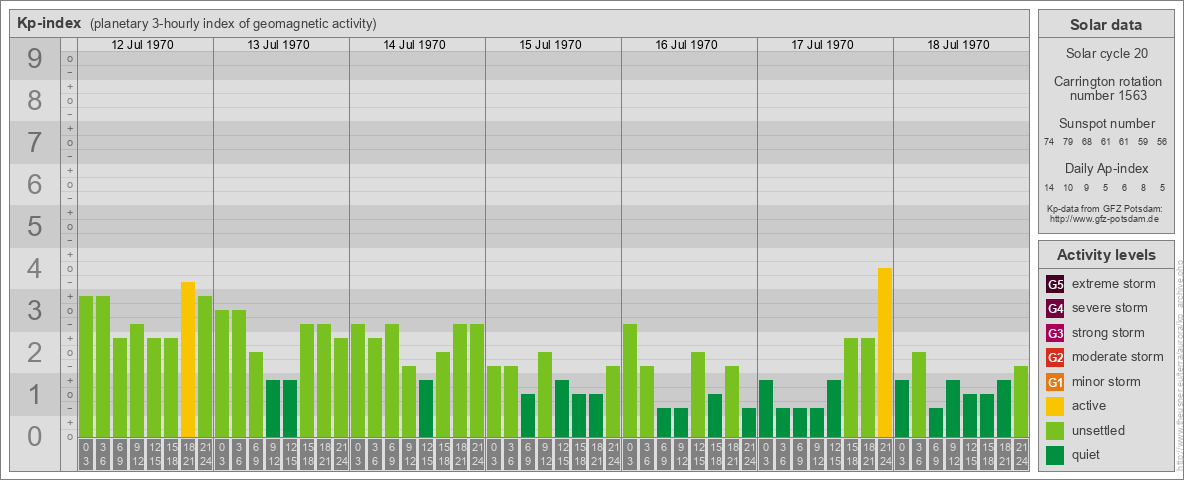Image resolution: width=1184 pixels, height=480 pixels.
Task: Click the first bar of 16 Jul 1970
Action: tap(630, 381)
